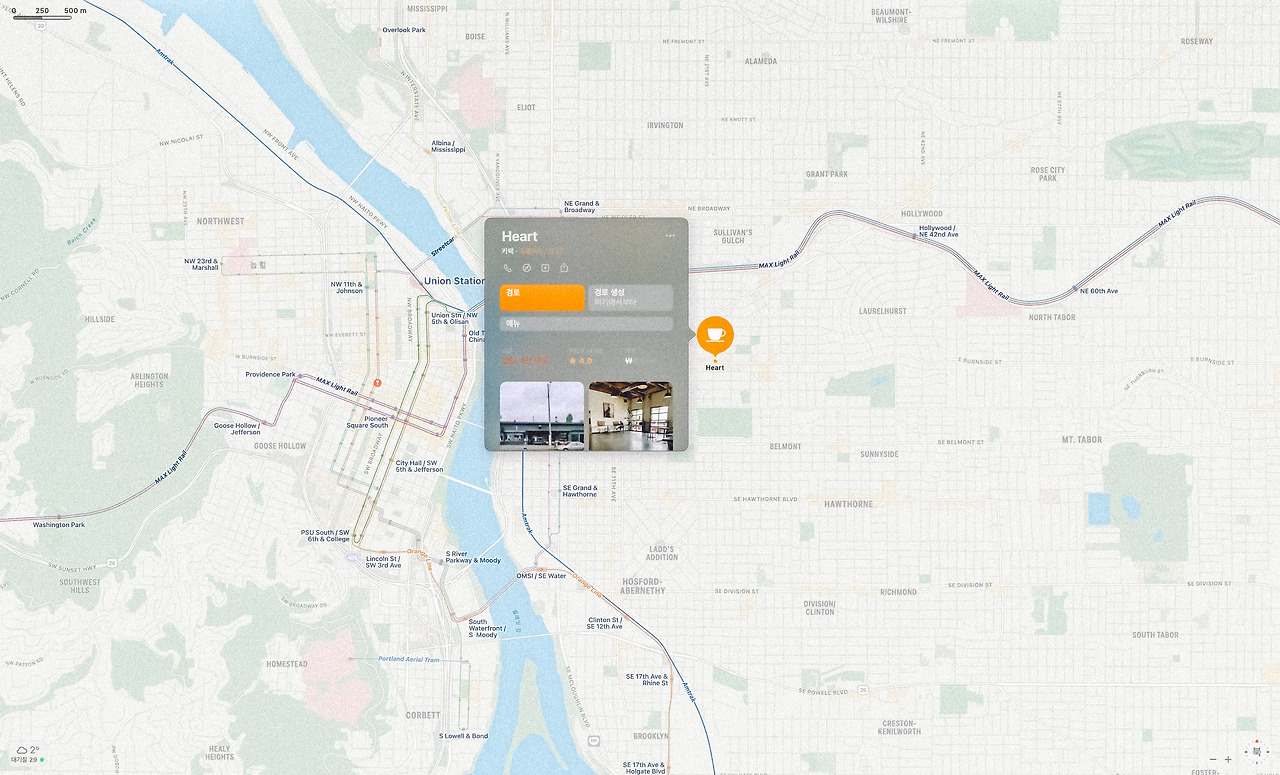
Task: Click the plus zoom-in button
Action: click(x=1229, y=759)
